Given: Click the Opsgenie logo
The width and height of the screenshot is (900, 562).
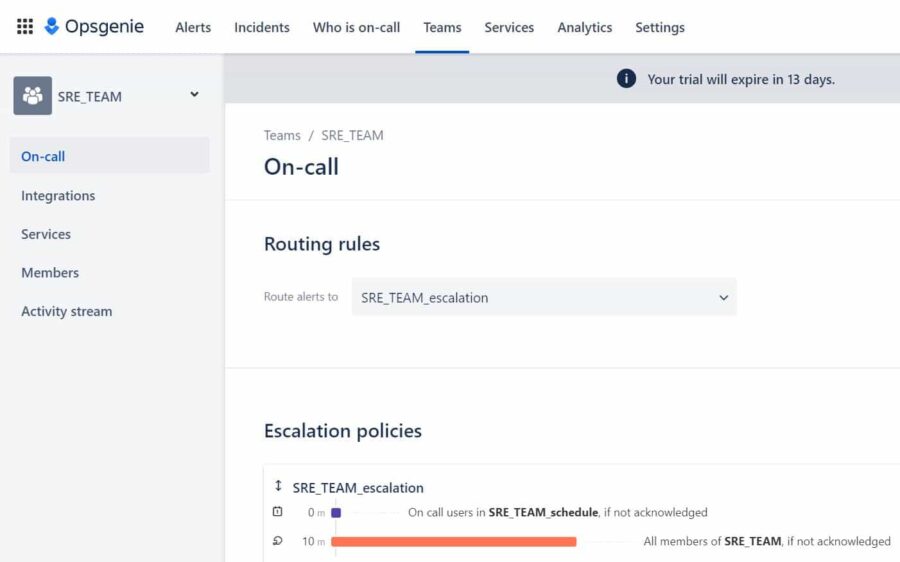Looking at the screenshot, I should [94, 26].
